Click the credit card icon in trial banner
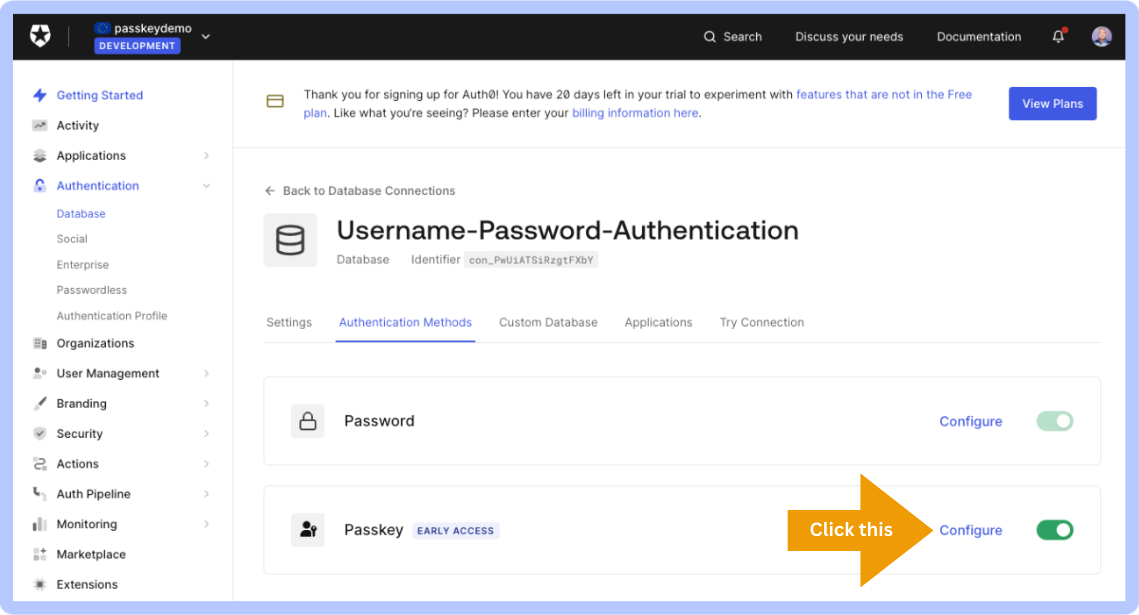This screenshot has height=615, width=1139. click(x=275, y=101)
